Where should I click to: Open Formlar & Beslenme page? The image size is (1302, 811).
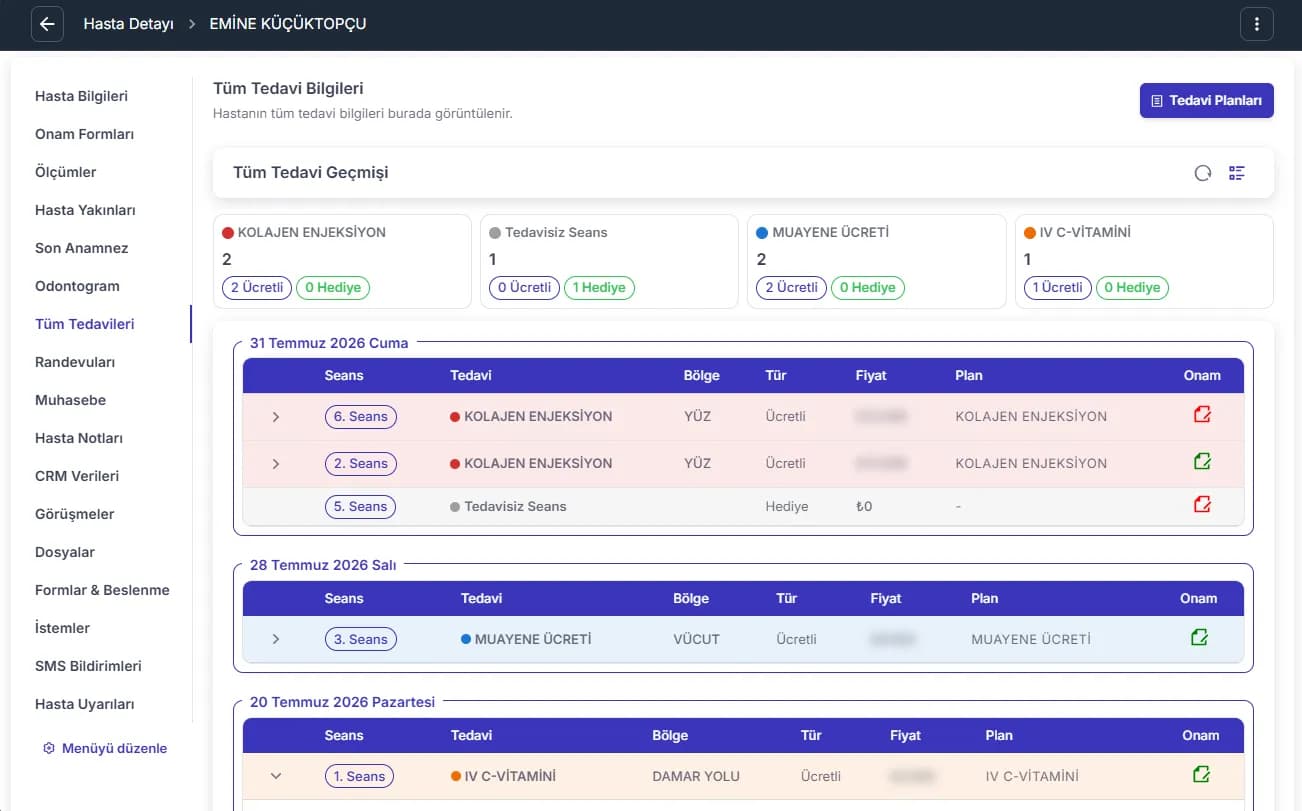coord(102,590)
